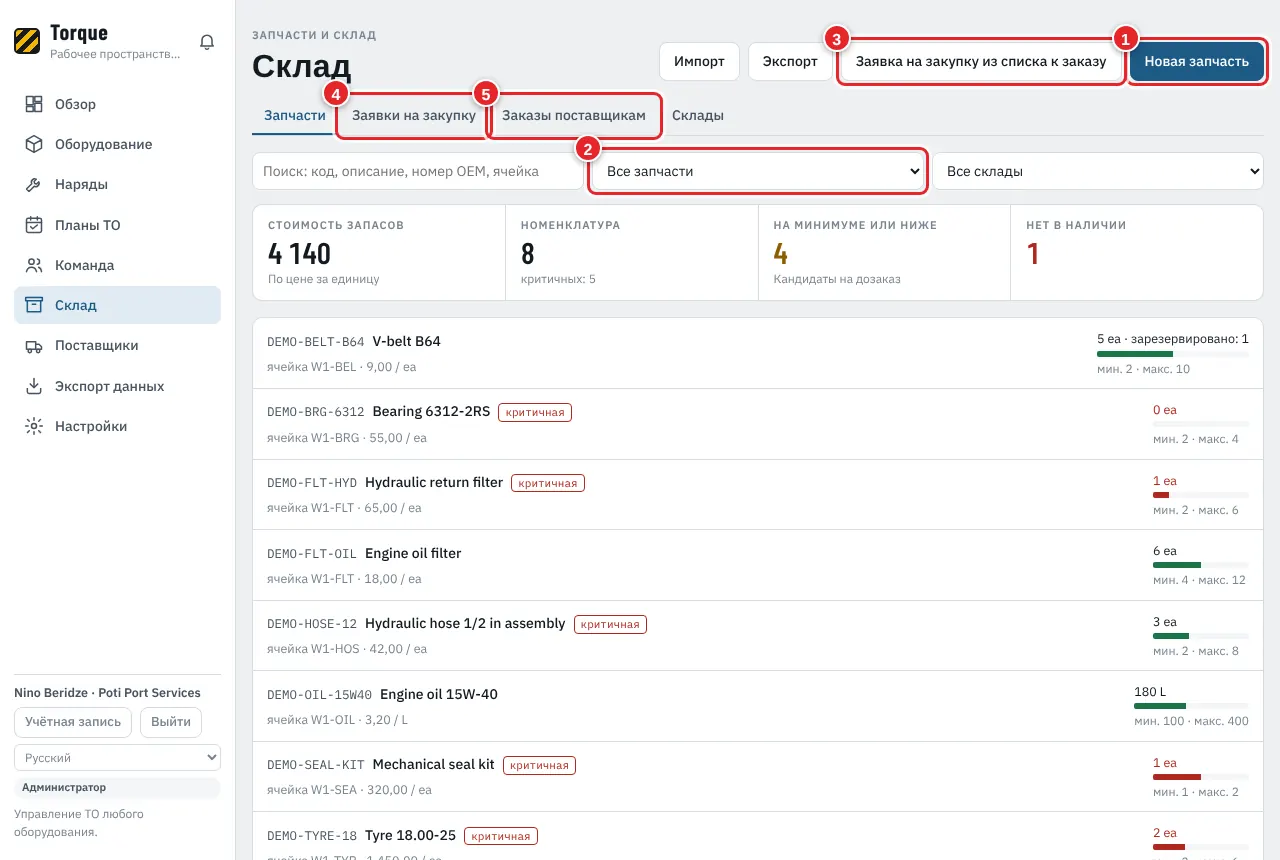Open the Русский language selector

tap(117, 758)
